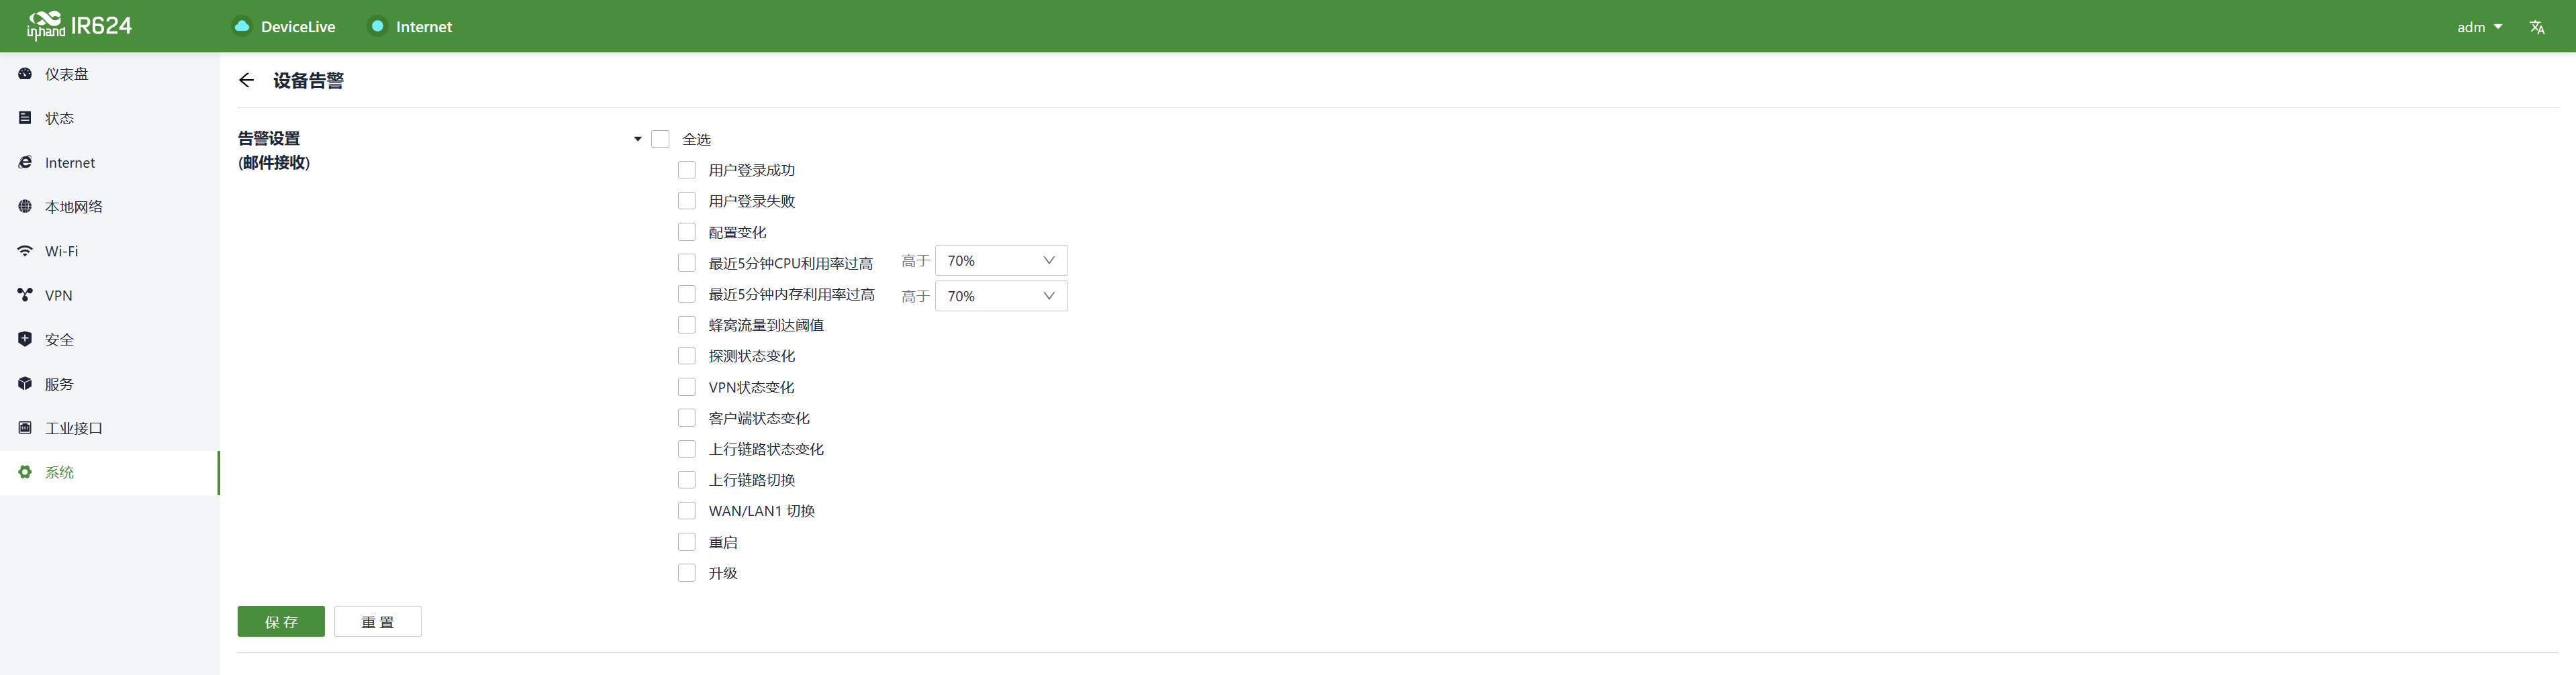The width and height of the screenshot is (2576, 675).
Task: Click the 保存 save button
Action: point(281,622)
